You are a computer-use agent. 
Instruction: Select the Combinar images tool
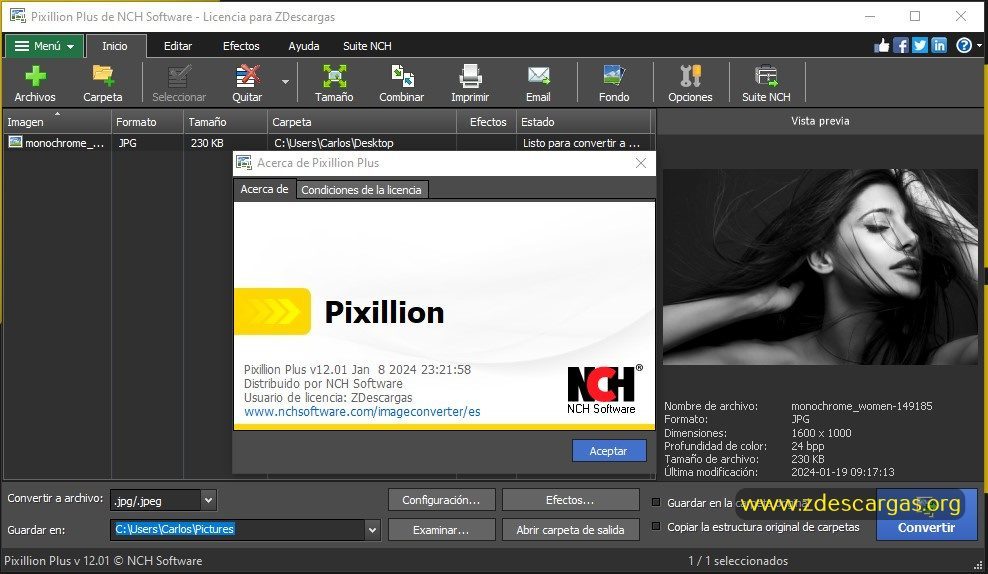(401, 83)
